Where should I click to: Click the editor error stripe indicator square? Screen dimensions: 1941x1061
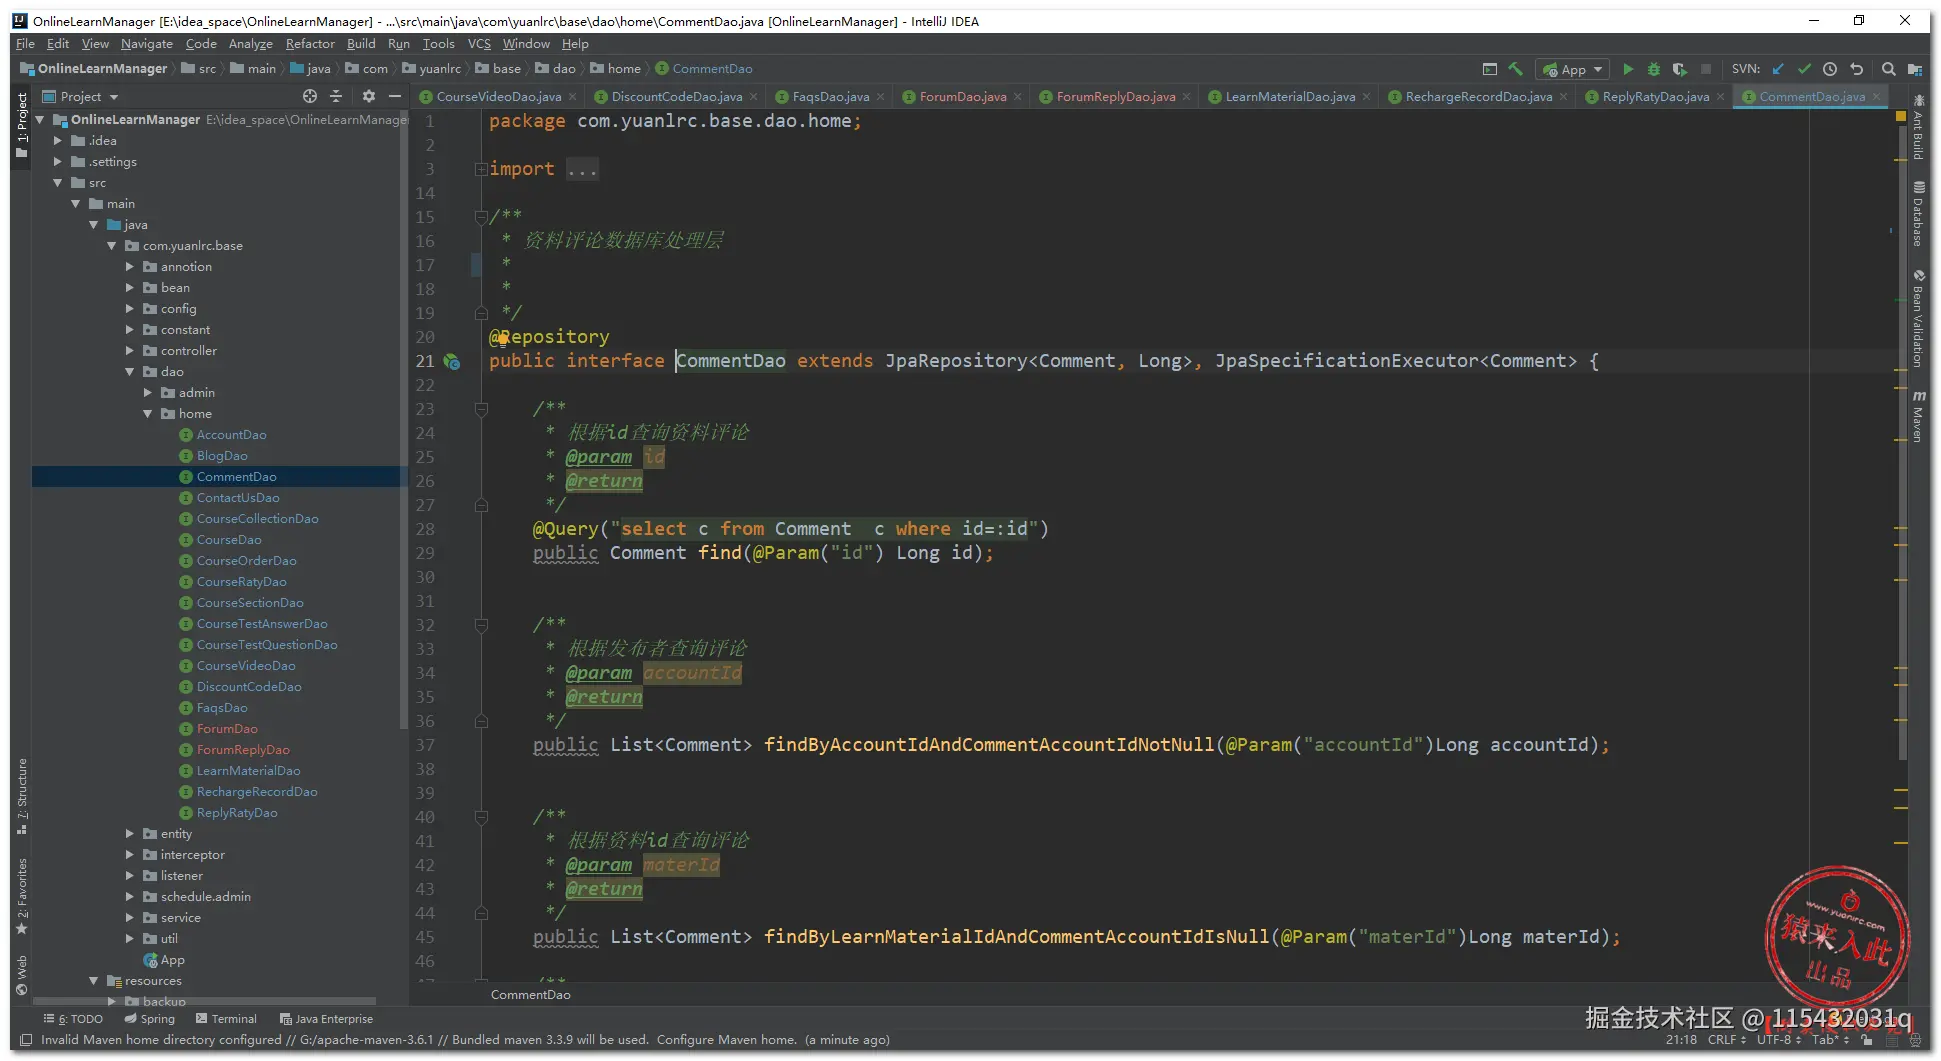pos(1901,117)
